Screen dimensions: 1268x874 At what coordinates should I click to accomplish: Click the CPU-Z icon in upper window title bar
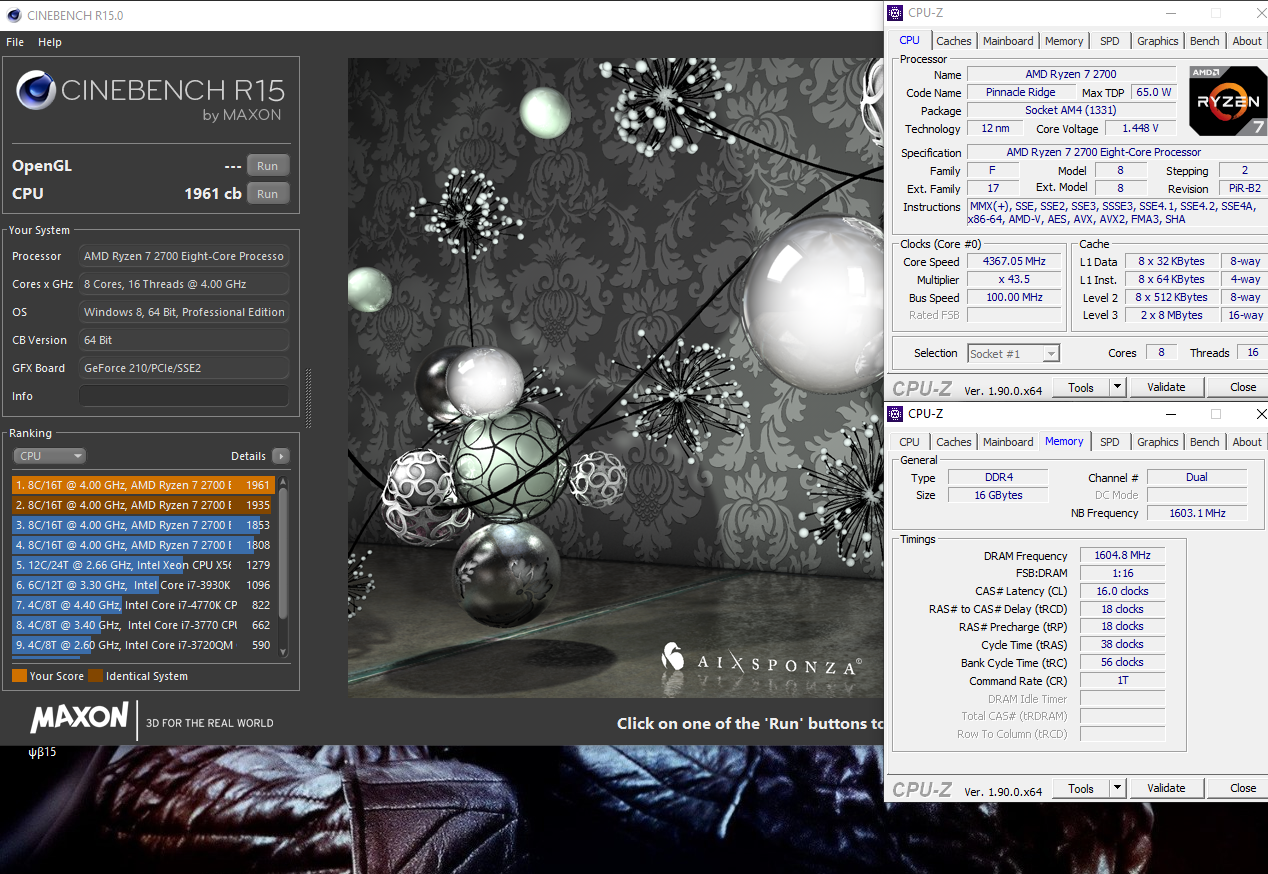point(894,13)
